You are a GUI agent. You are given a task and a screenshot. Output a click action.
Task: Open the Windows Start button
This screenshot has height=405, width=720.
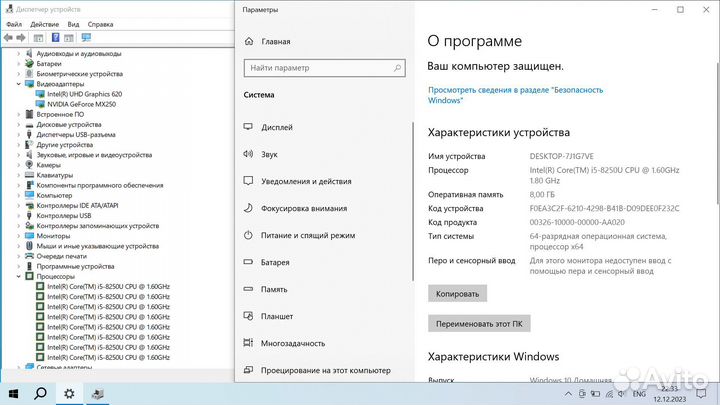pyautogui.click(x=13, y=394)
